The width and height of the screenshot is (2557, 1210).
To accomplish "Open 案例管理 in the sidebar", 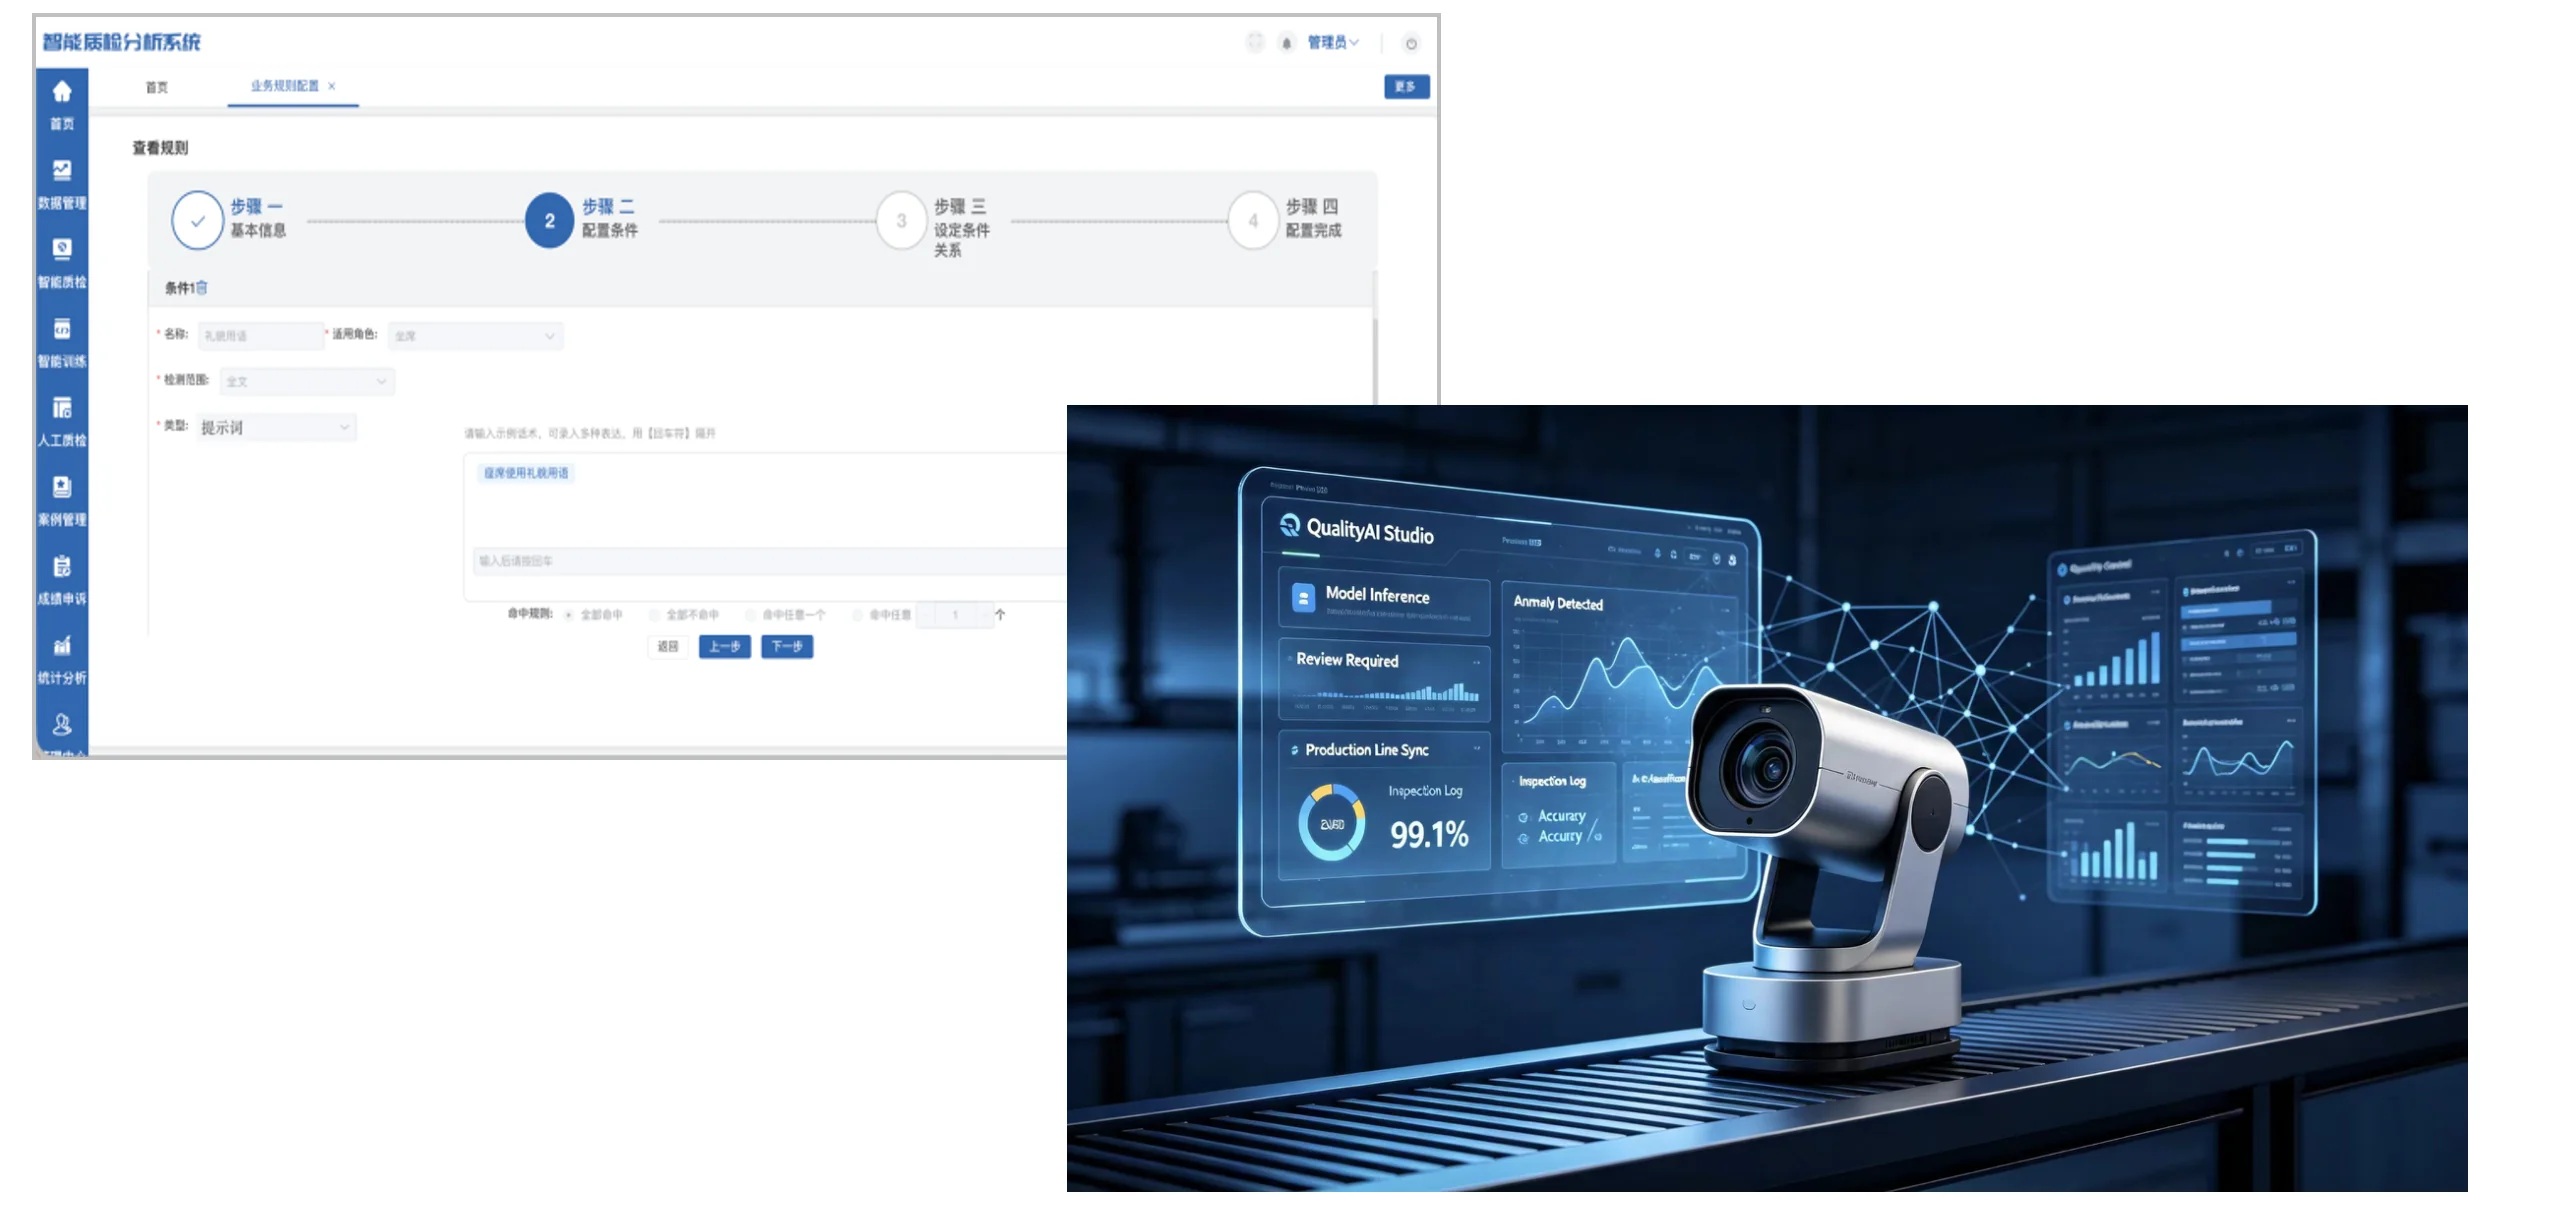I will click(x=62, y=500).
